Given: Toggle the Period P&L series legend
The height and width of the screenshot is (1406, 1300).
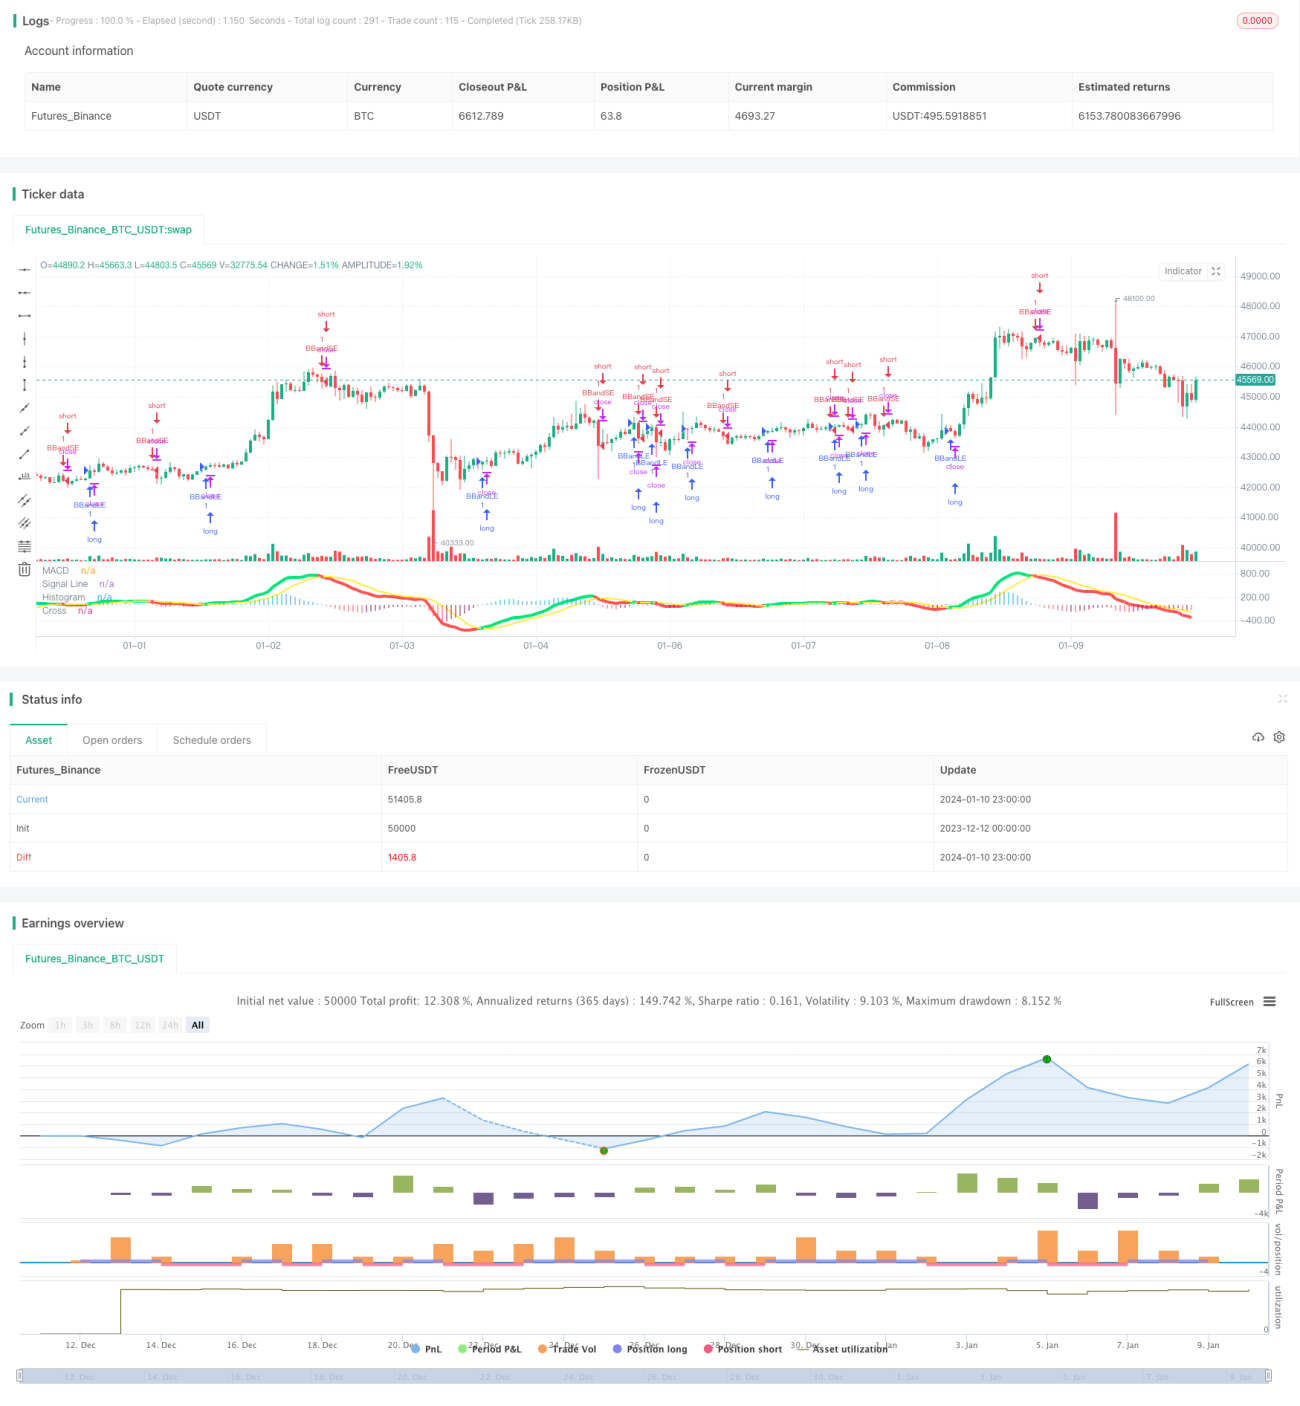Looking at the screenshot, I should point(489,1349).
